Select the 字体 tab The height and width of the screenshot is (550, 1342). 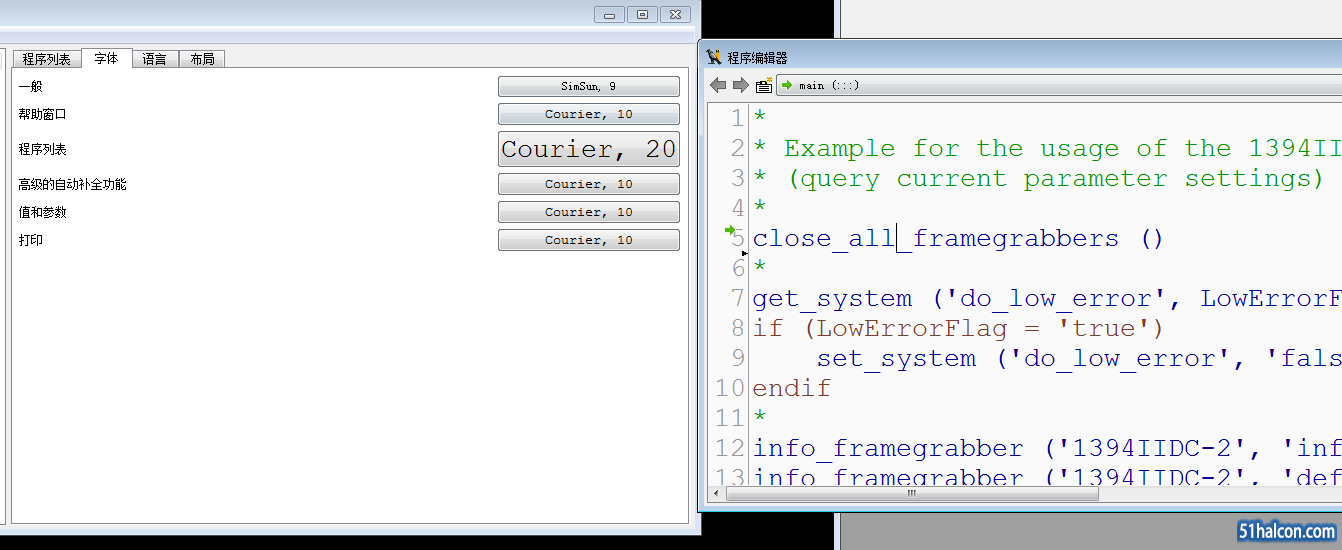106,58
